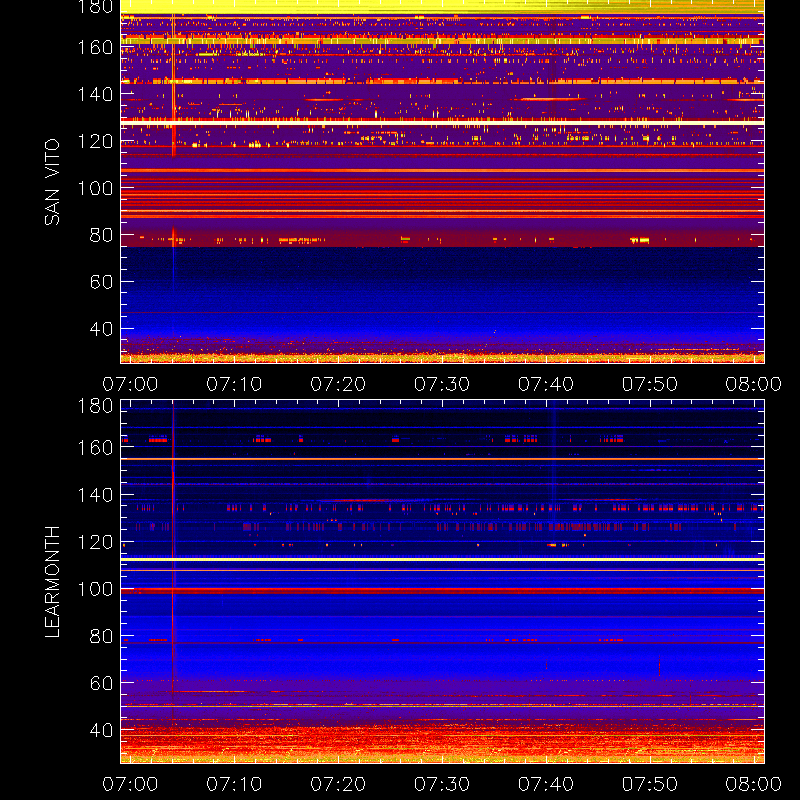The width and height of the screenshot is (800, 800).
Task: Select the 160 tick label on San Vito axis
Action: tap(95, 47)
